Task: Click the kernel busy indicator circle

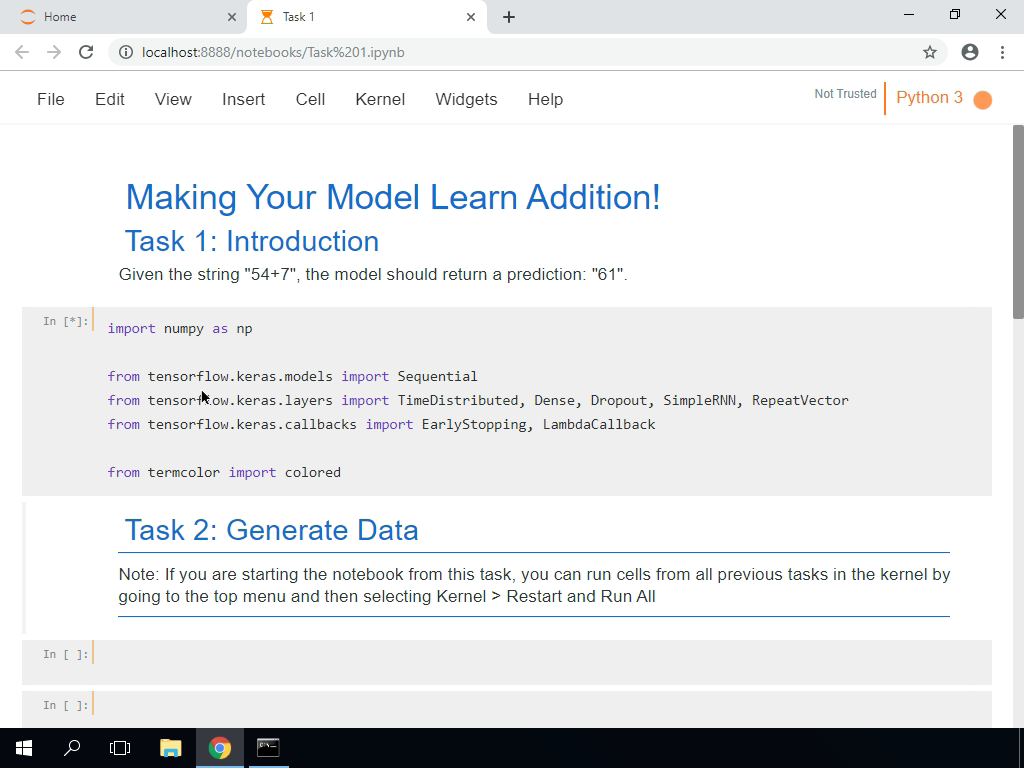Action: [x=984, y=100]
